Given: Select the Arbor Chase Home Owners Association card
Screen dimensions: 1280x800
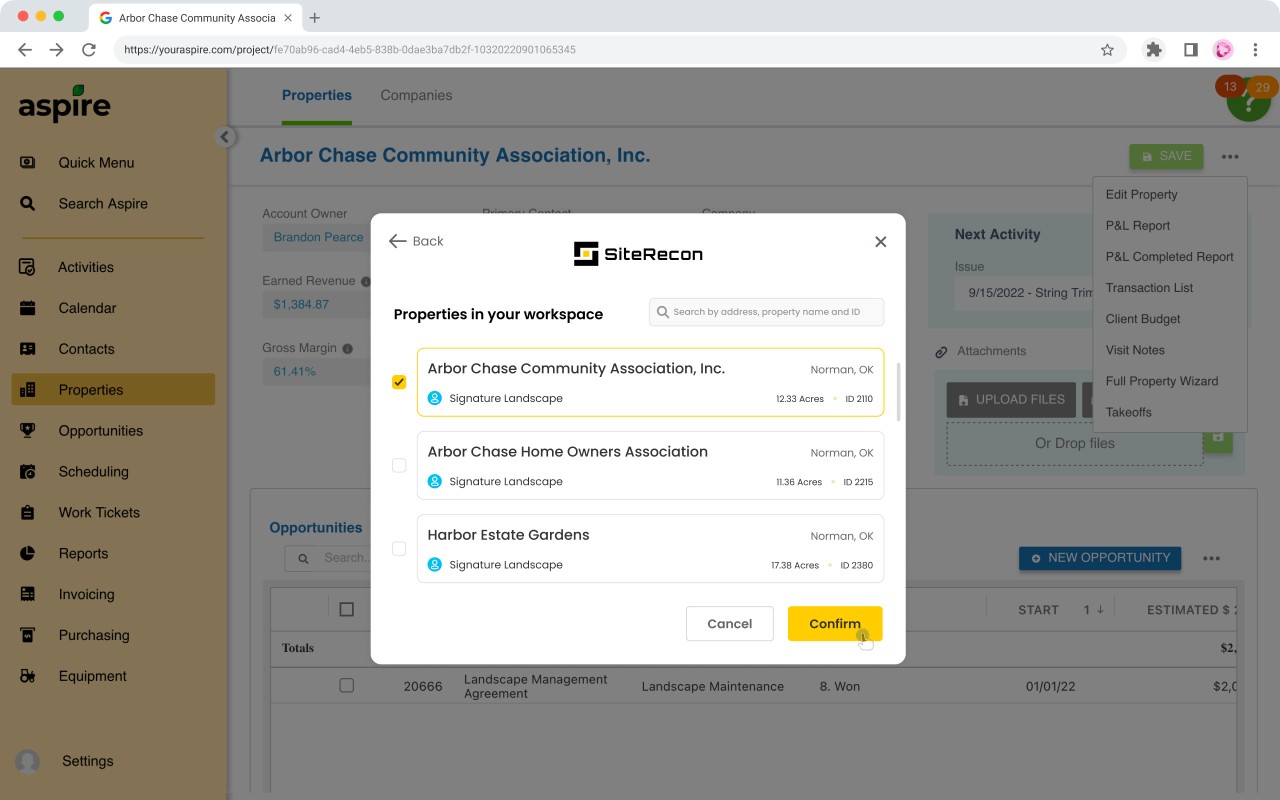Looking at the screenshot, I should (x=650, y=465).
